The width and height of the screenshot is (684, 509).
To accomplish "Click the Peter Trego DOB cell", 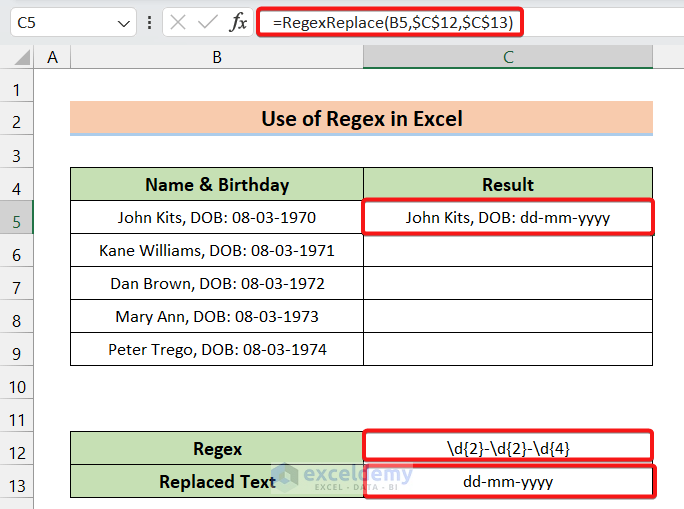I will point(216,350).
